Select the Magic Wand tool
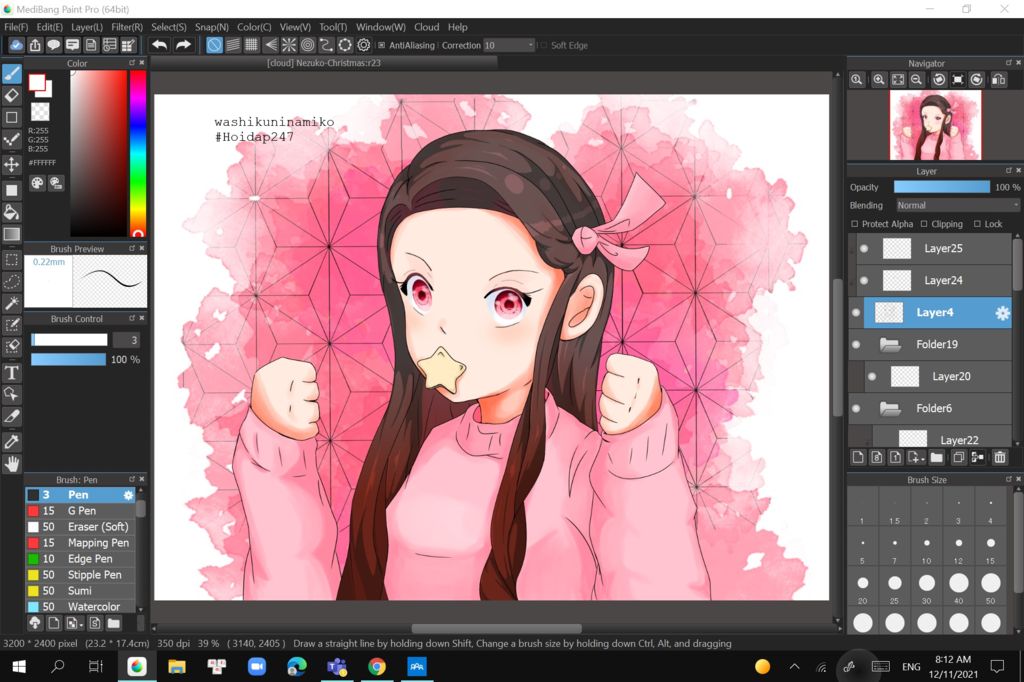Screen dimensions: 1024x682 pos(12,303)
